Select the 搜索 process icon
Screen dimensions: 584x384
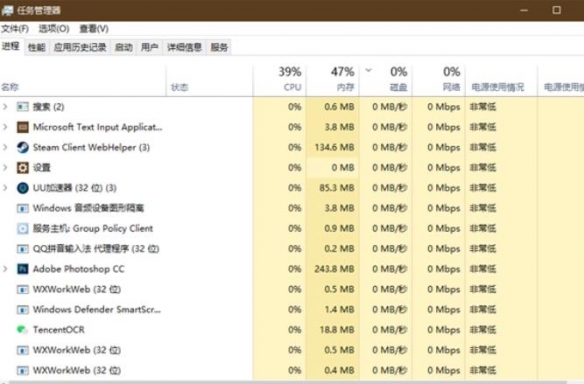coord(23,107)
